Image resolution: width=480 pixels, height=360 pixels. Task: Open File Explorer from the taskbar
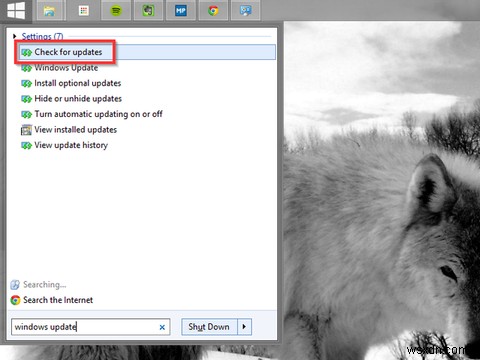[49, 11]
